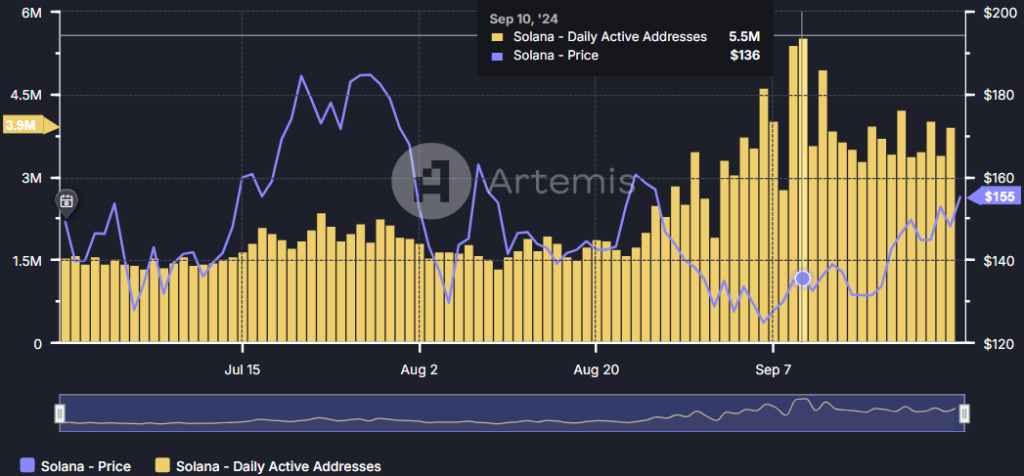
Task: Click the $136 value in tooltip
Action: [745, 56]
